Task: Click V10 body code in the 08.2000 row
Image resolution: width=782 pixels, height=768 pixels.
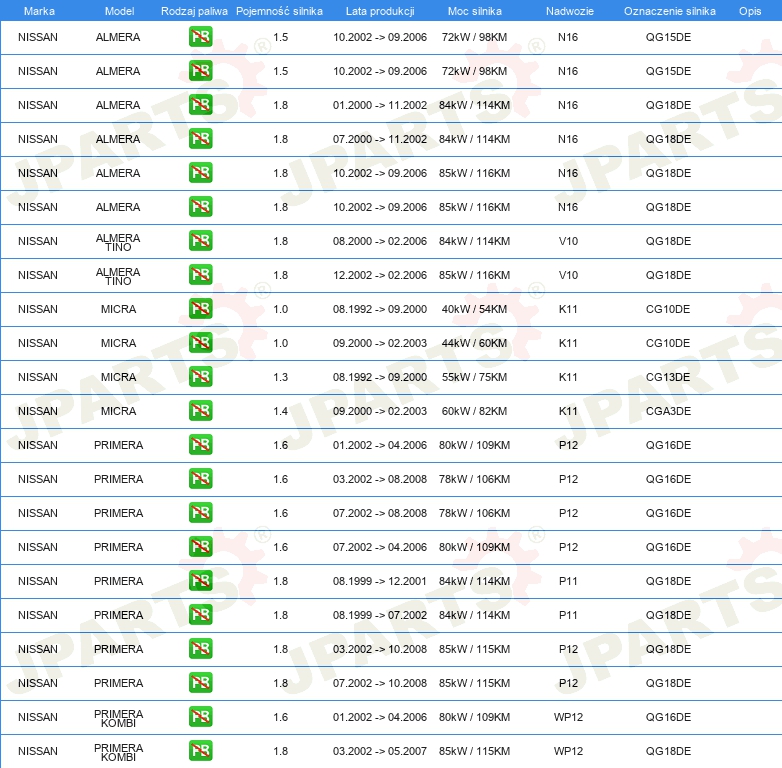Action: point(568,241)
